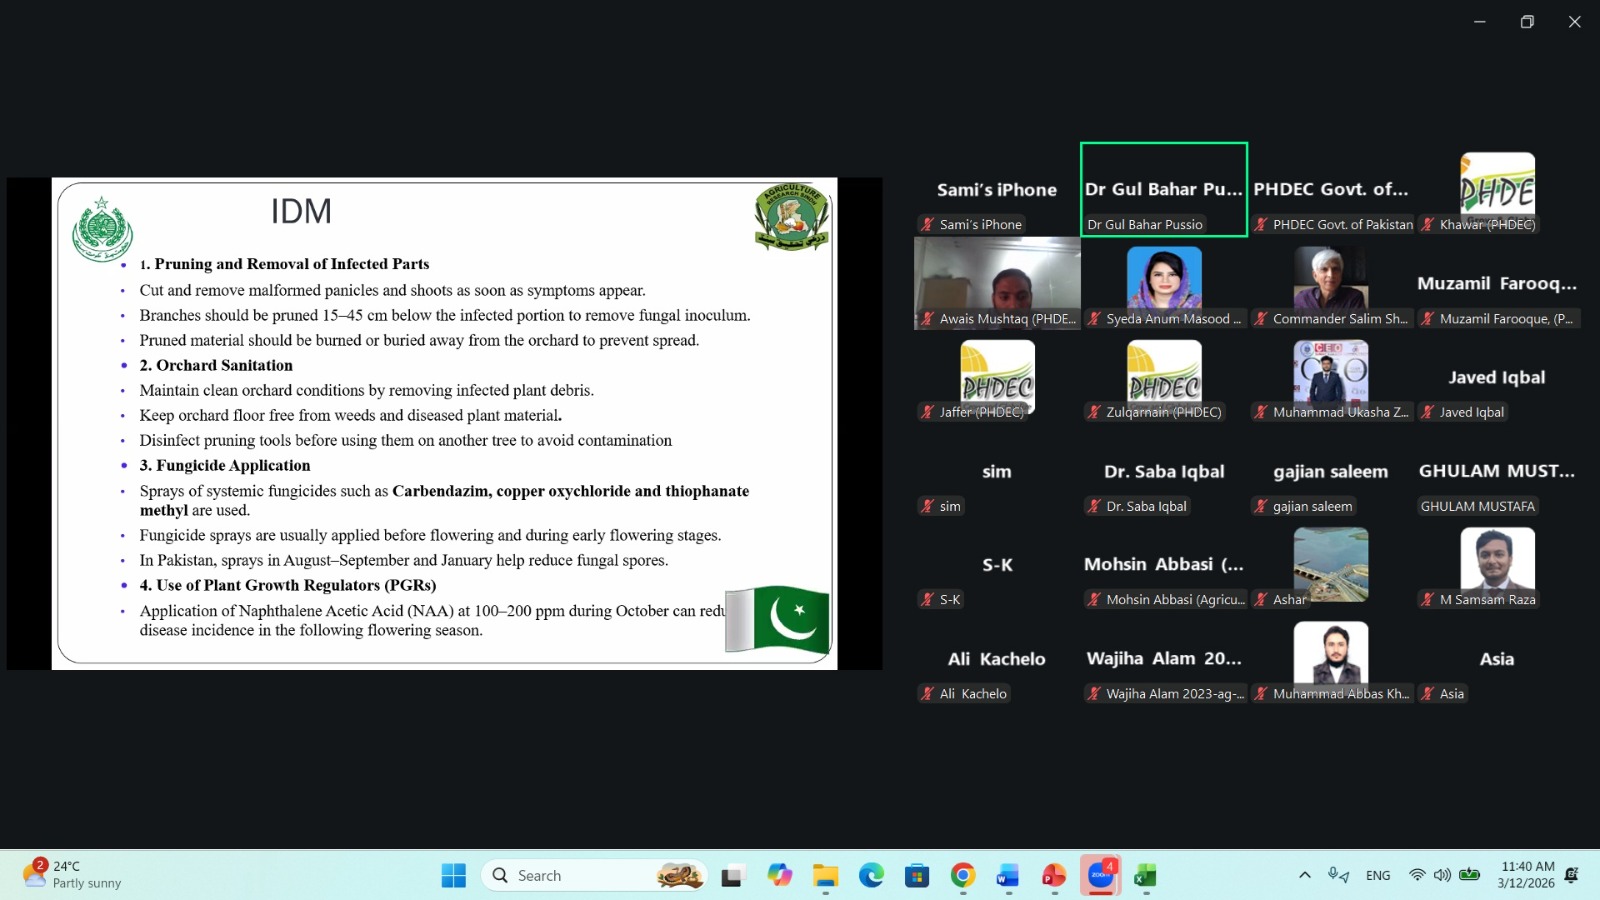Launch the Copilot app

[x=779, y=876]
